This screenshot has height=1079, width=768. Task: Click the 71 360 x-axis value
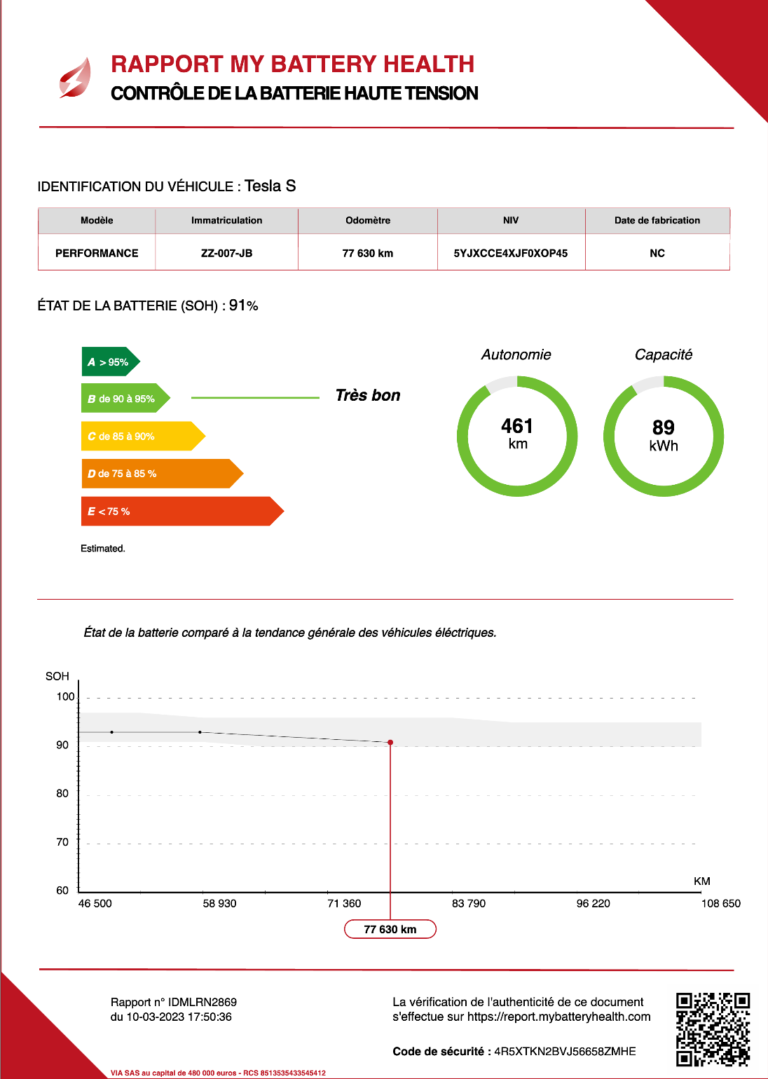point(344,903)
